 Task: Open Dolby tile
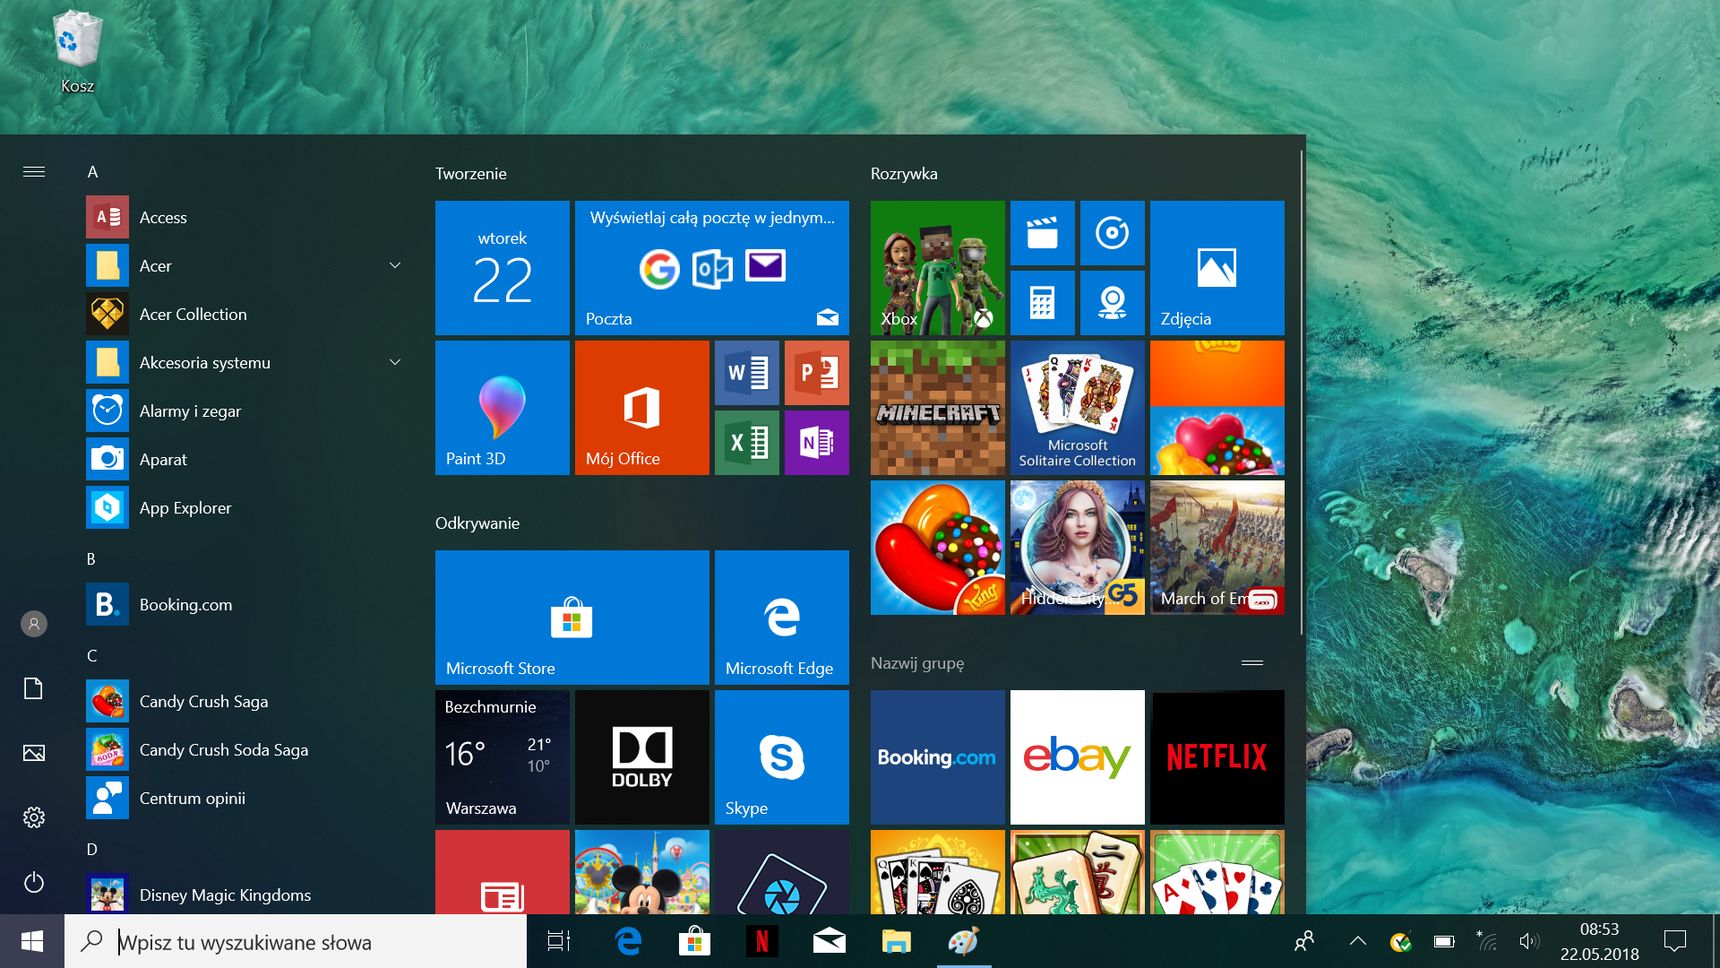point(642,757)
